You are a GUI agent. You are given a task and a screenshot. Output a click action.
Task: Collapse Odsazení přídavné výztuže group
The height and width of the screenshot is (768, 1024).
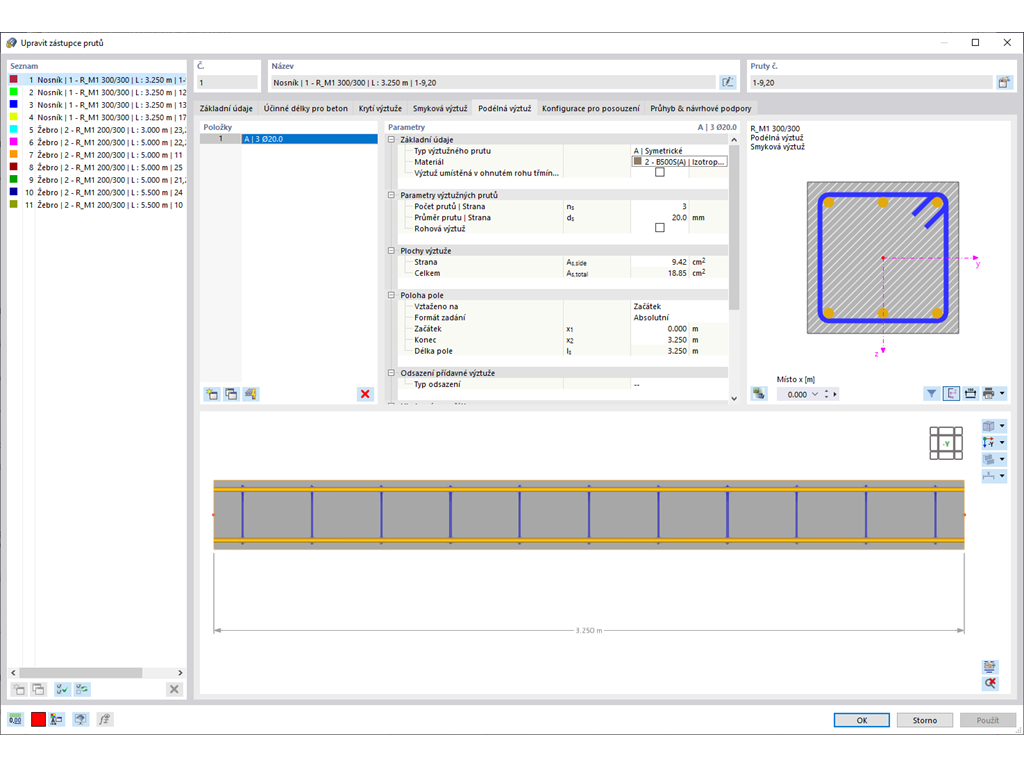[391, 373]
